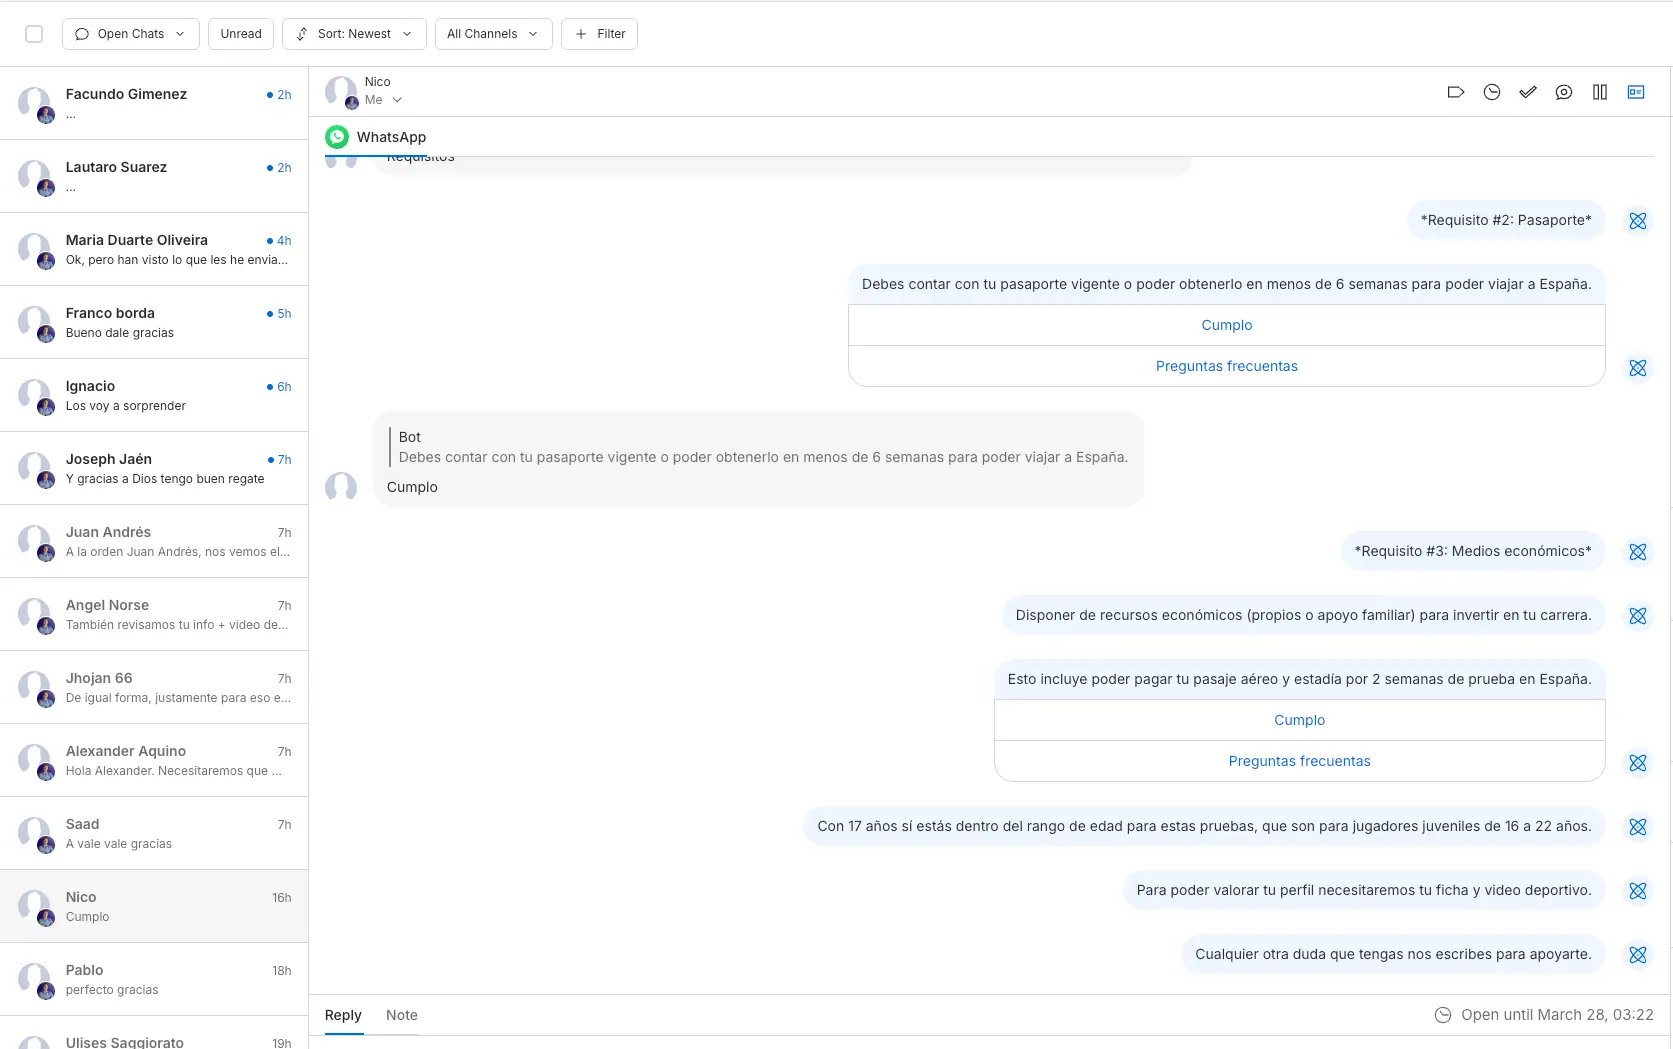Toggle the split columns panel icon
Image resolution: width=1673 pixels, height=1049 pixels.
coord(1599,91)
